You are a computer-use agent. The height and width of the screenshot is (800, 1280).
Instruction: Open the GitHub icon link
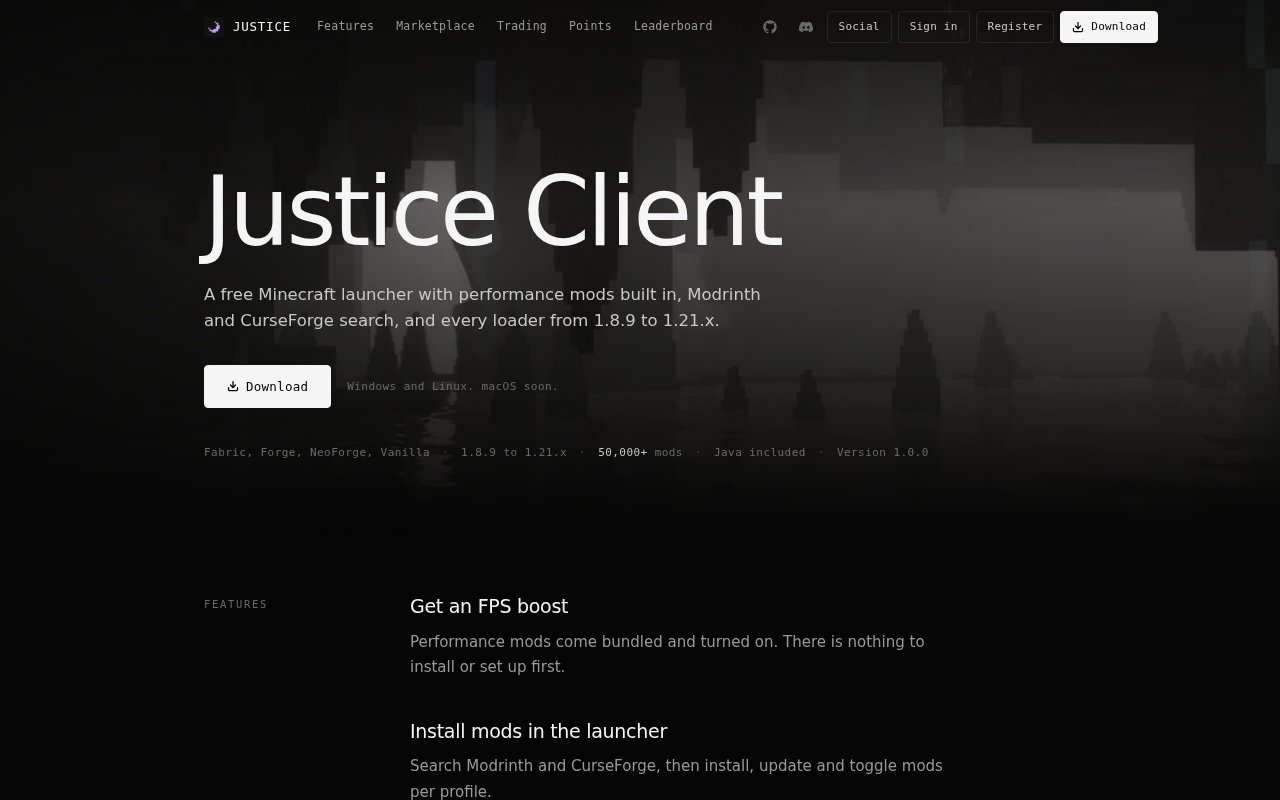pyautogui.click(x=770, y=27)
